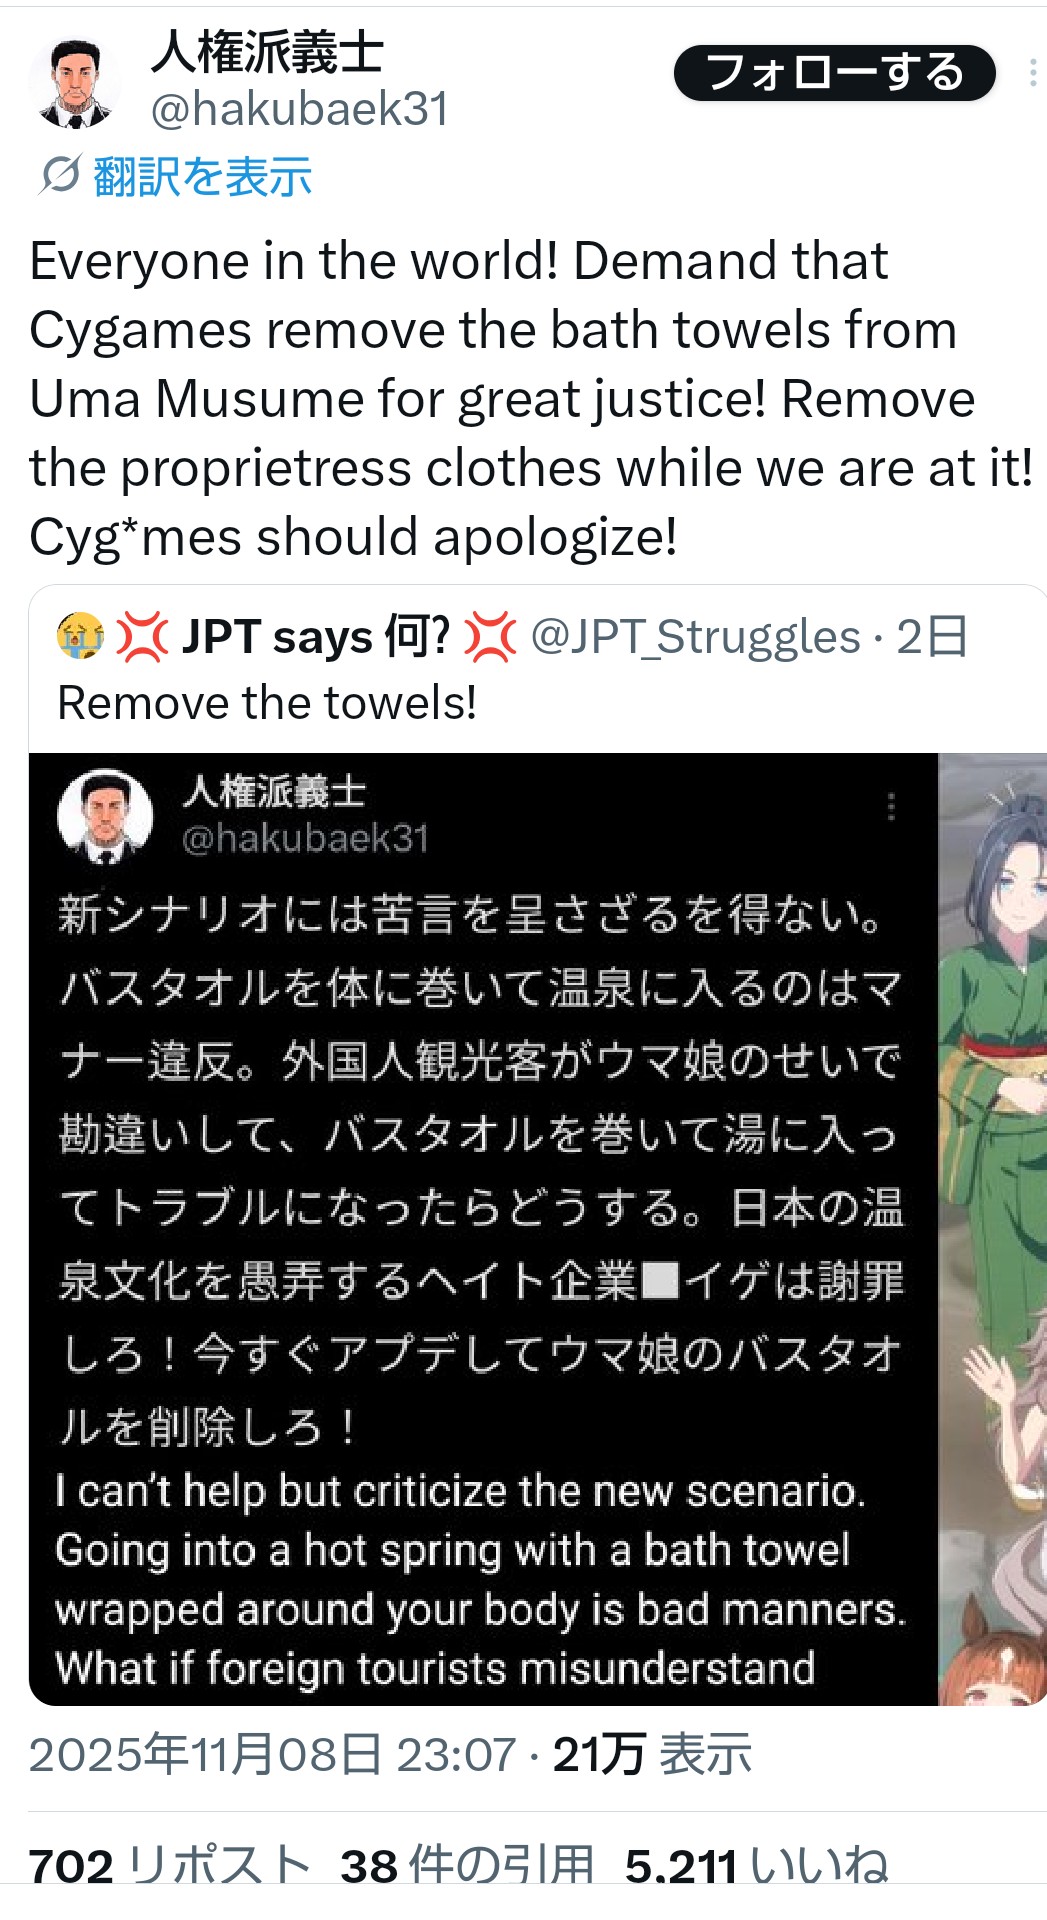Viewport: 1047px width, 1920px height.
Task: Open the main tweet text about Cygames
Action: point(531,398)
